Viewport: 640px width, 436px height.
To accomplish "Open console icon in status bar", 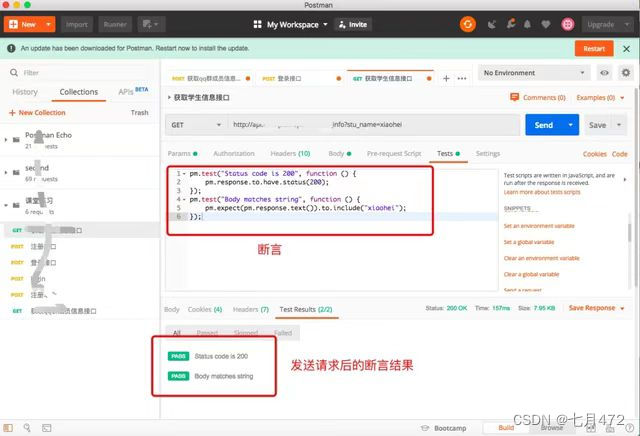I will coord(47,428).
